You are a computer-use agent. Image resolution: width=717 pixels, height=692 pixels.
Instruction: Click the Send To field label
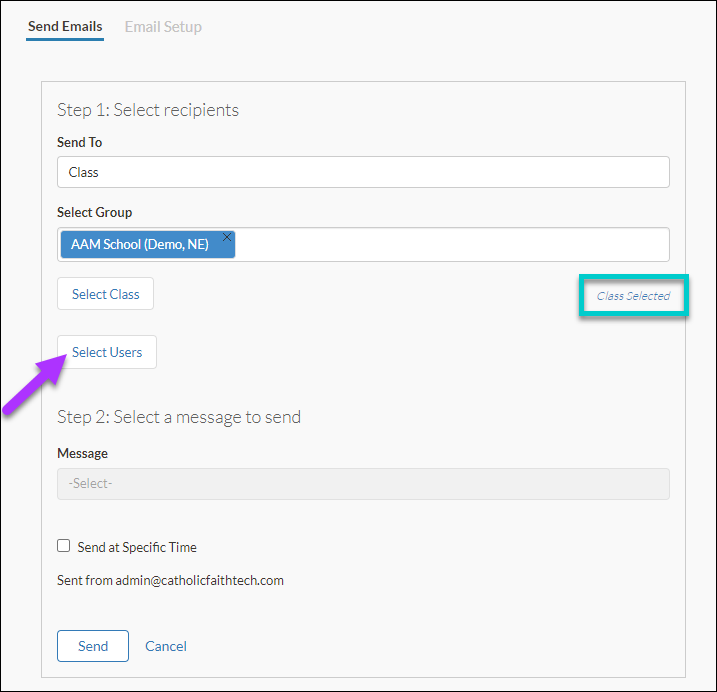click(x=79, y=142)
